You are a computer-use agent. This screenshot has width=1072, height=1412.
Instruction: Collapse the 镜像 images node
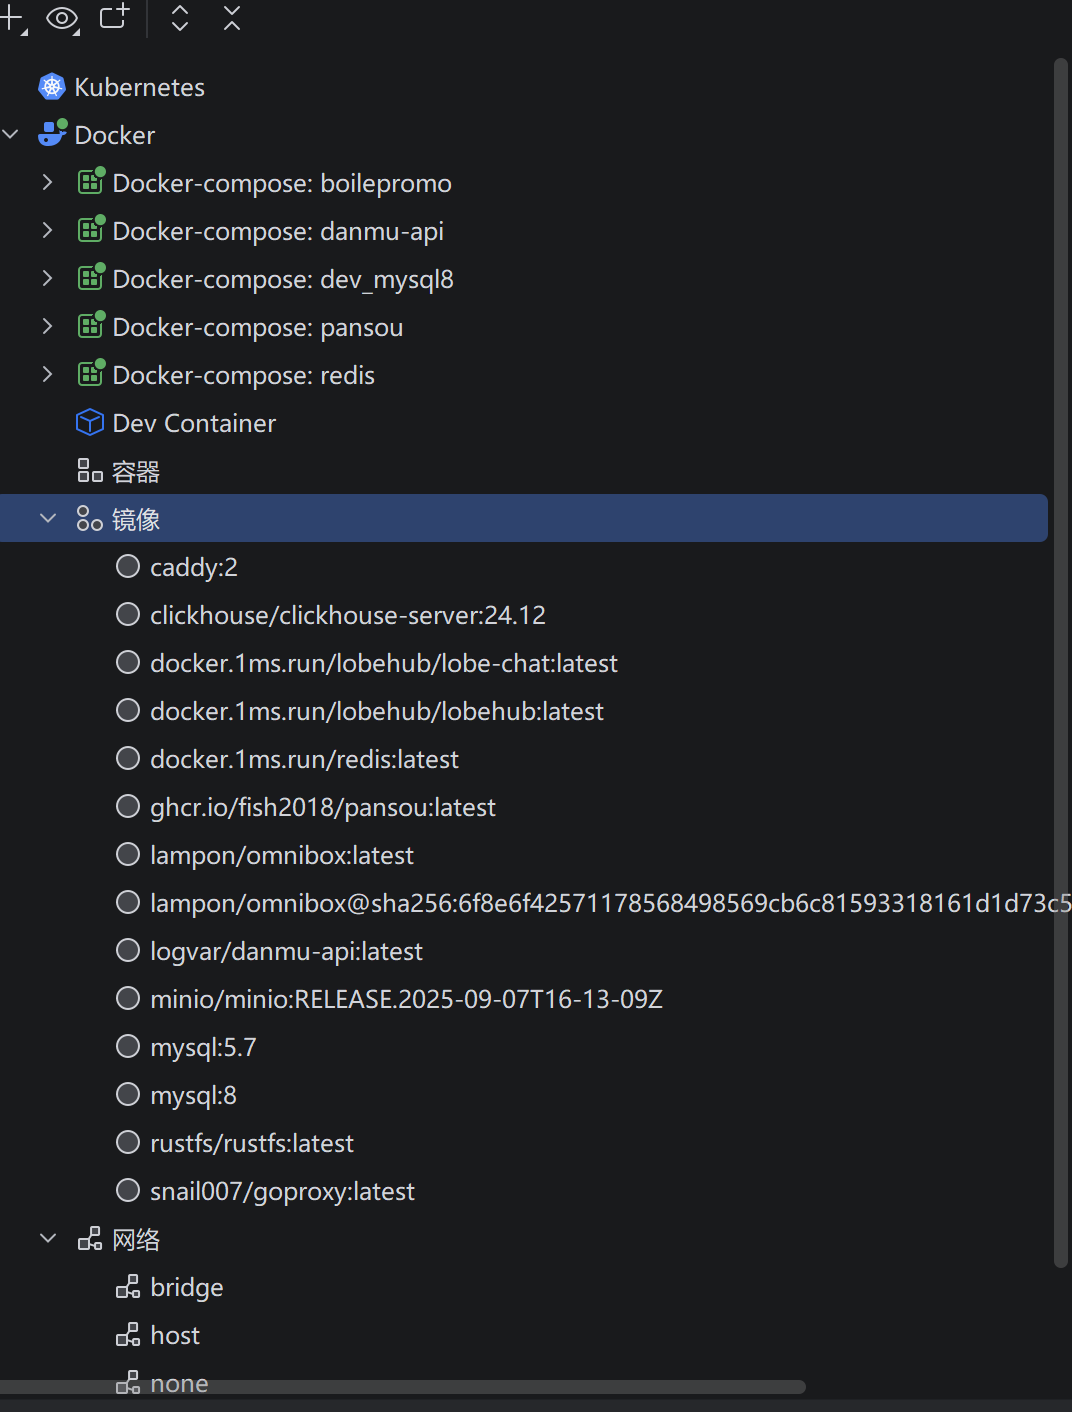[x=47, y=518]
